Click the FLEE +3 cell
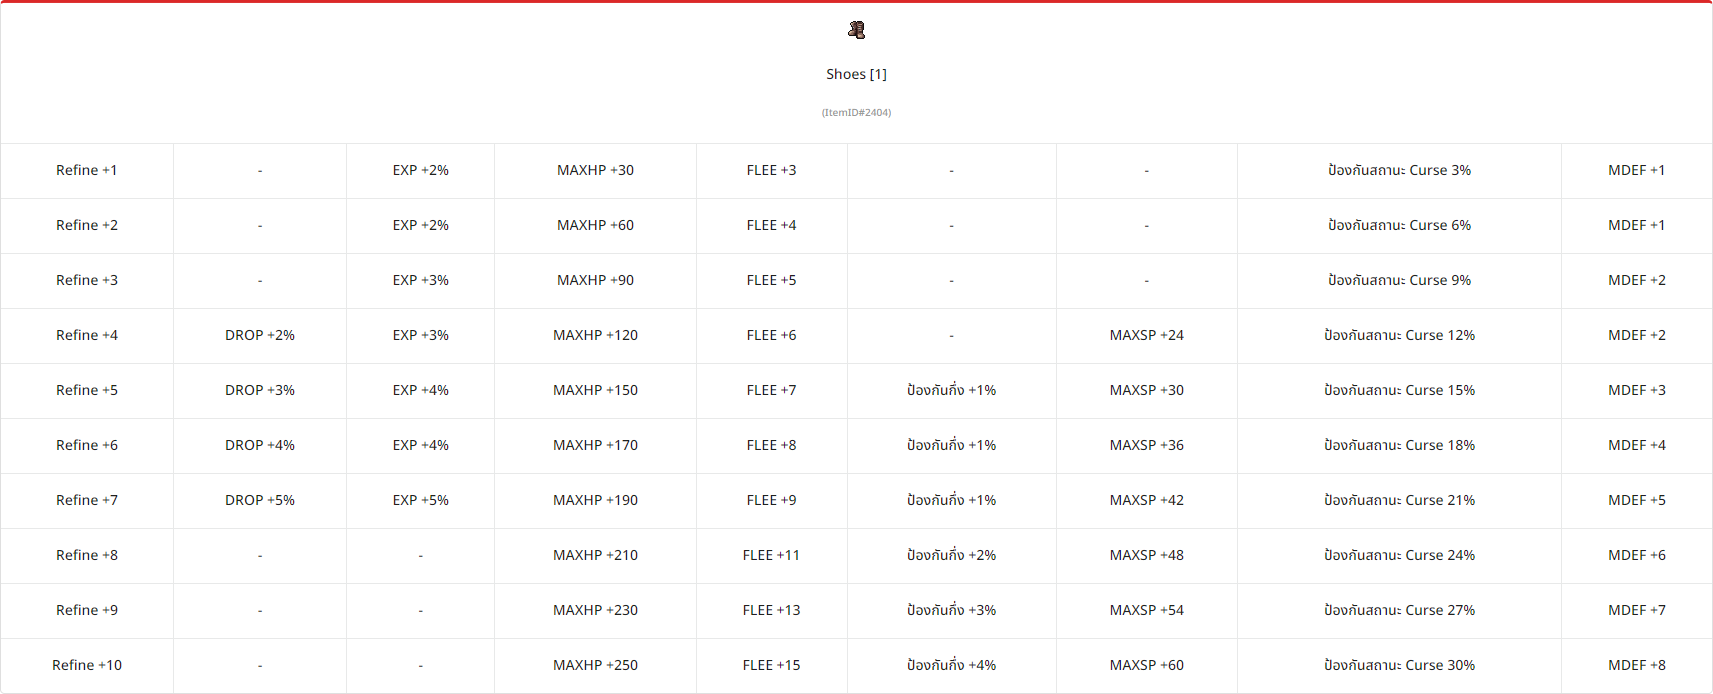The width and height of the screenshot is (1713, 694). point(771,170)
